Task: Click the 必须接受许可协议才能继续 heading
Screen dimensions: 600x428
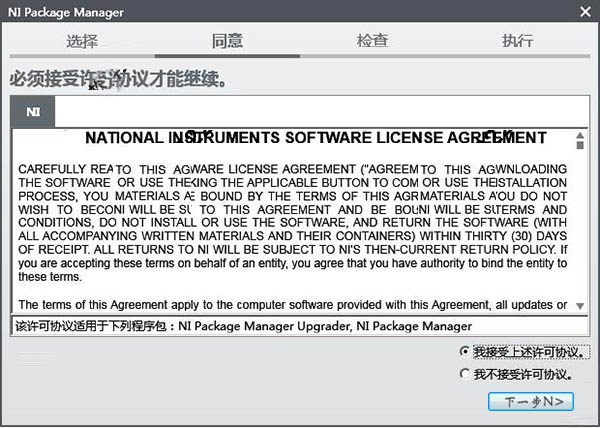Action: pyautogui.click(x=119, y=79)
